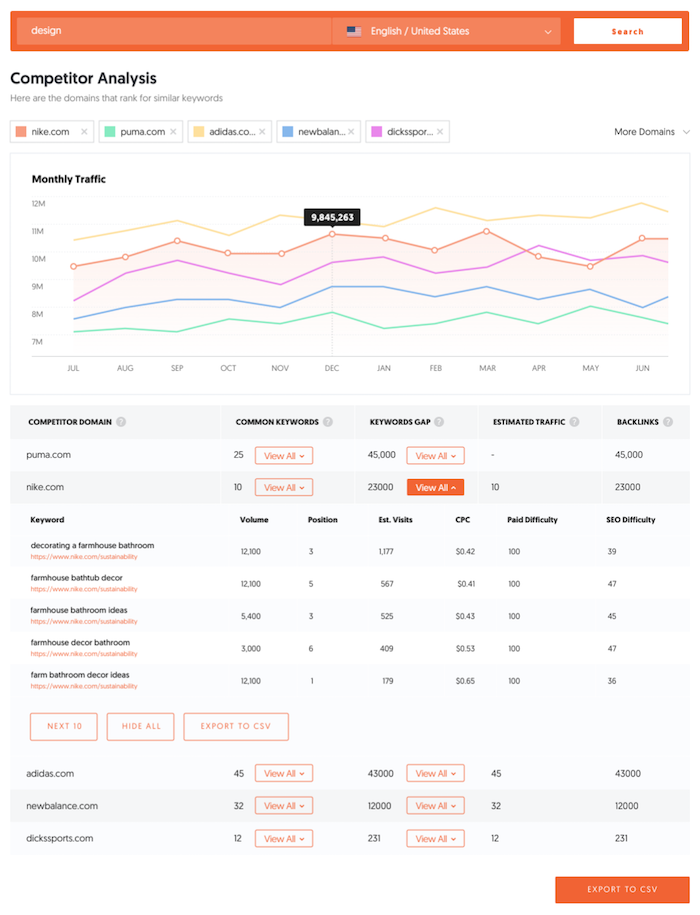Open URL under 'farm bathroom decor ideas'
The image size is (700, 915).
point(84,686)
